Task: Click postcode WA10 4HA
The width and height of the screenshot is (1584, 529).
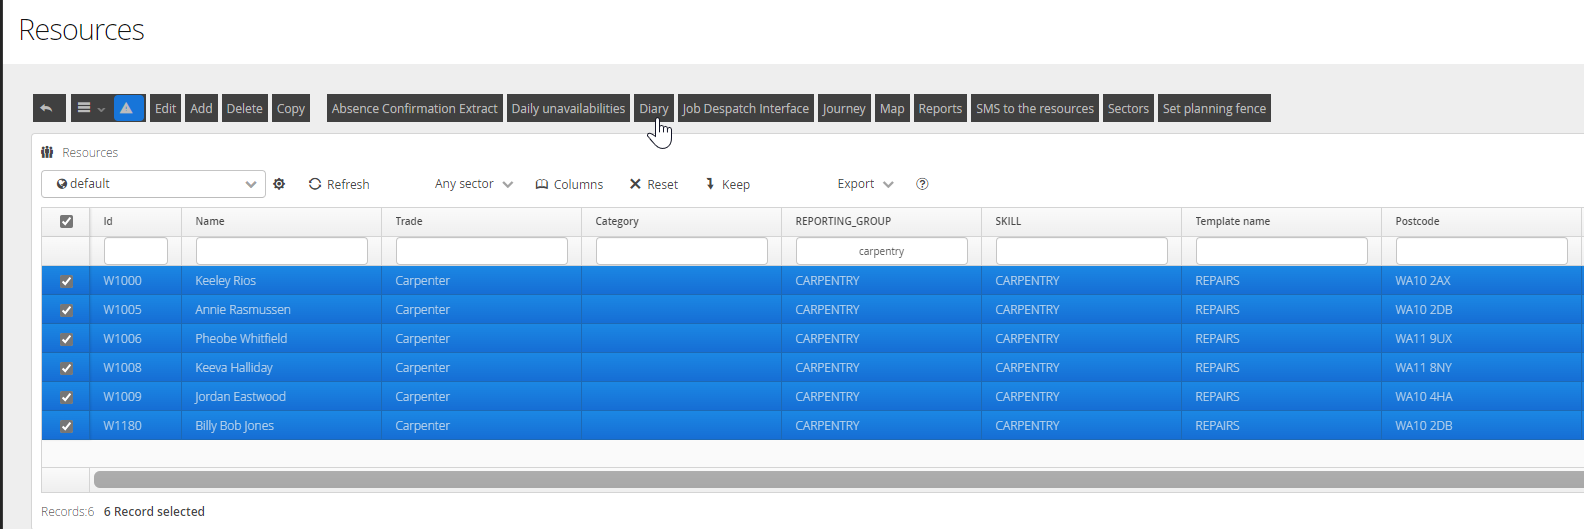Action: click(1424, 397)
